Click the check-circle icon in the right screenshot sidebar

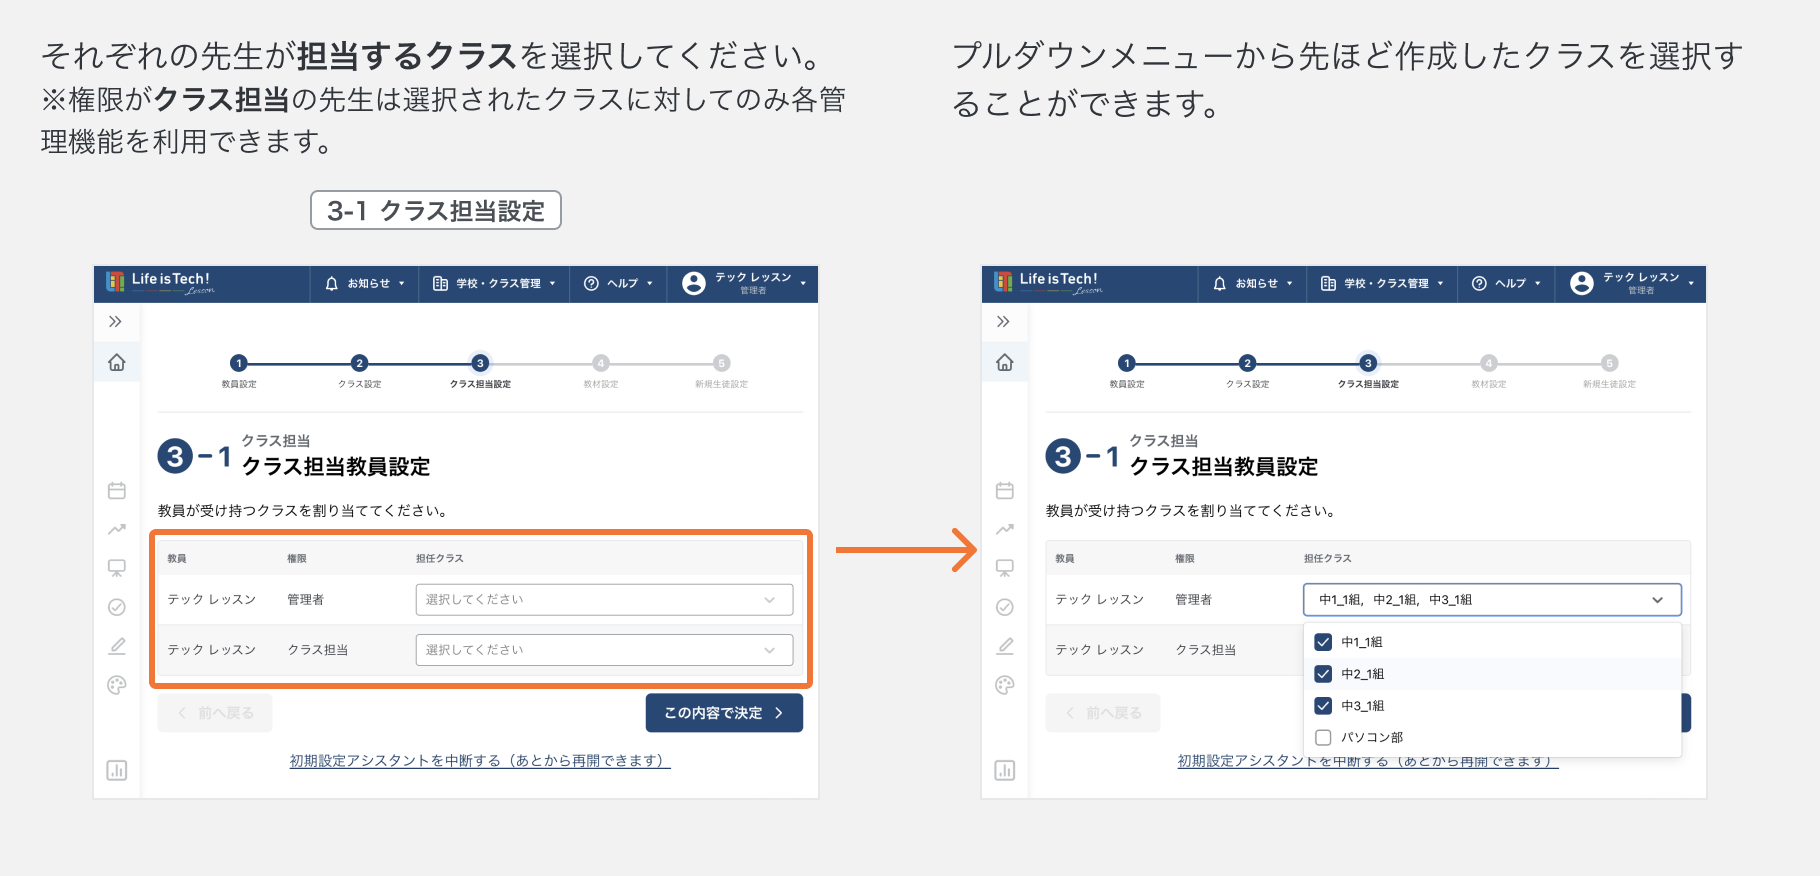click(1005, 607)
